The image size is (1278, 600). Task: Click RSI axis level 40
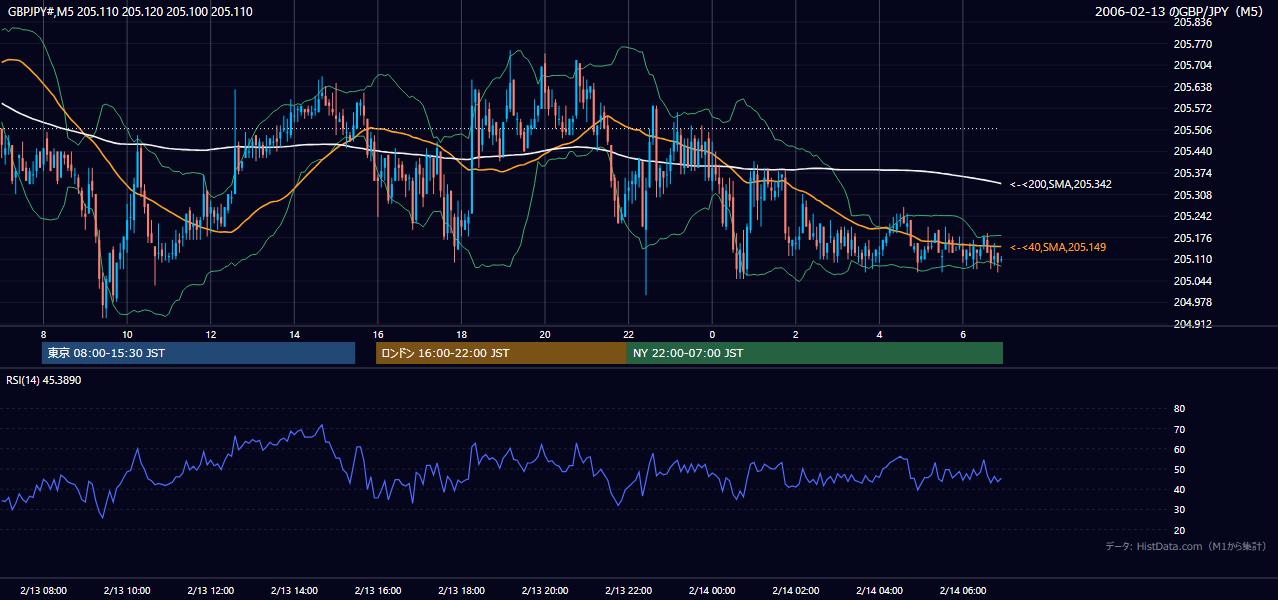point(1179,489)
